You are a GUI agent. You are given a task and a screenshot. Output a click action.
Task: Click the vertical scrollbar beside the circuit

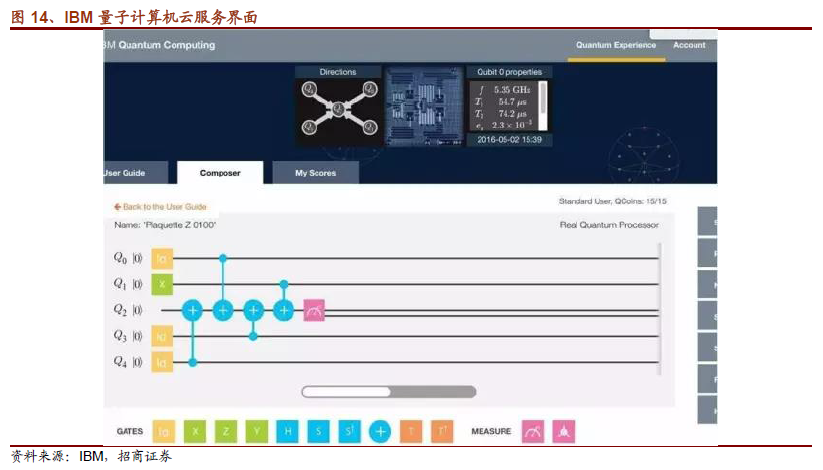click(x=659, y=309)
